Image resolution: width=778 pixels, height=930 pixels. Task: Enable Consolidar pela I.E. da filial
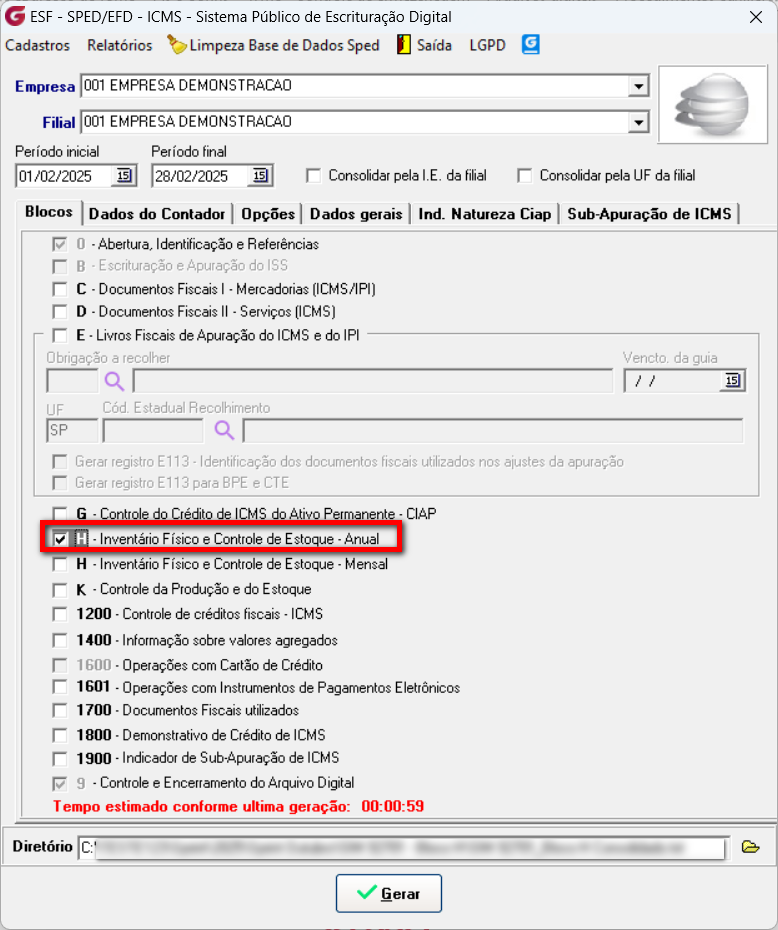coord(313,176)
